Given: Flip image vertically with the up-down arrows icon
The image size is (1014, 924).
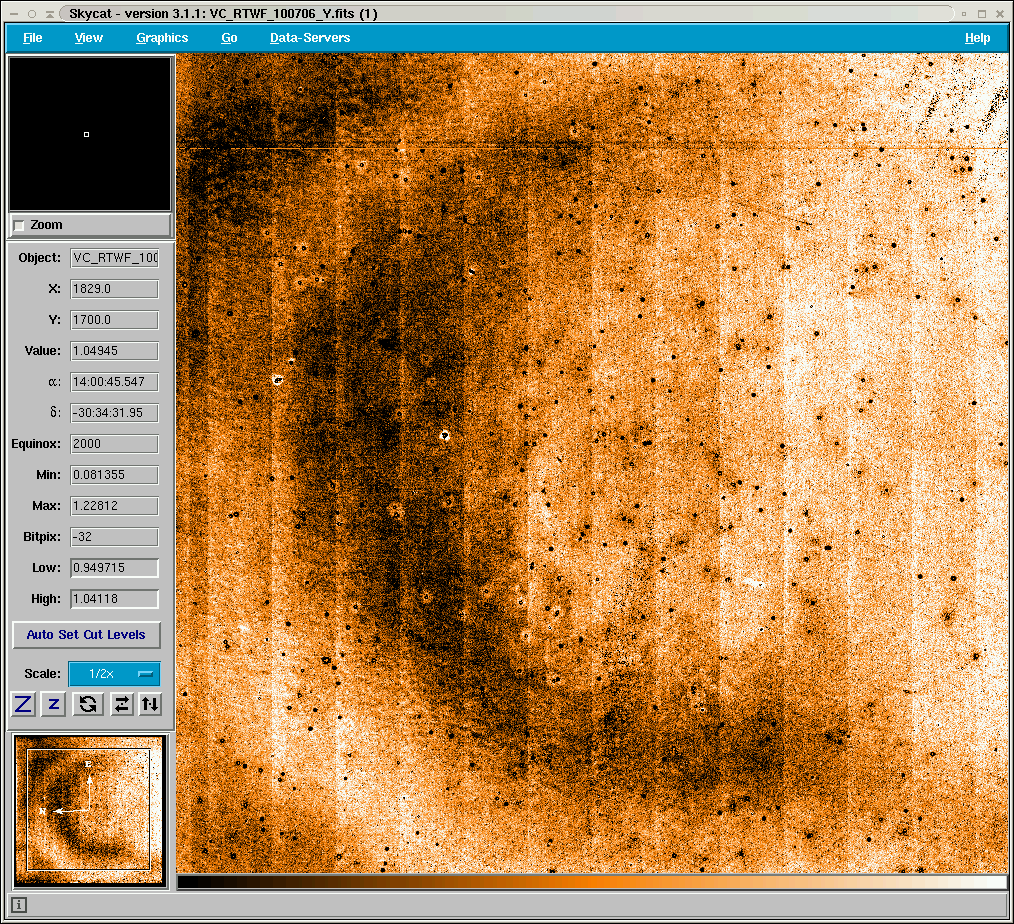Looking at the screenshot, I should (149, 704).
